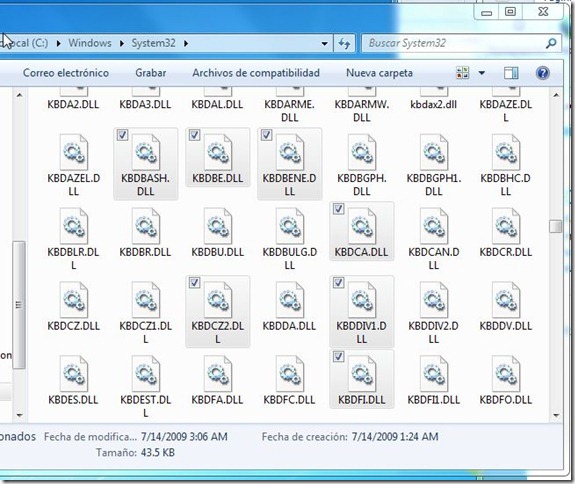Open the address bar history dropdown

tap(324, 44)
